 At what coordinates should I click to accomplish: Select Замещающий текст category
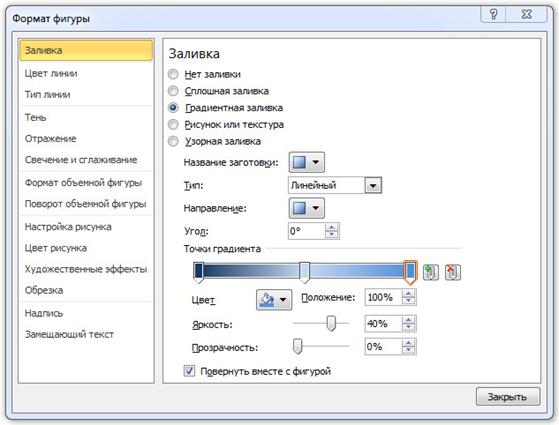[x=86, y=334]
